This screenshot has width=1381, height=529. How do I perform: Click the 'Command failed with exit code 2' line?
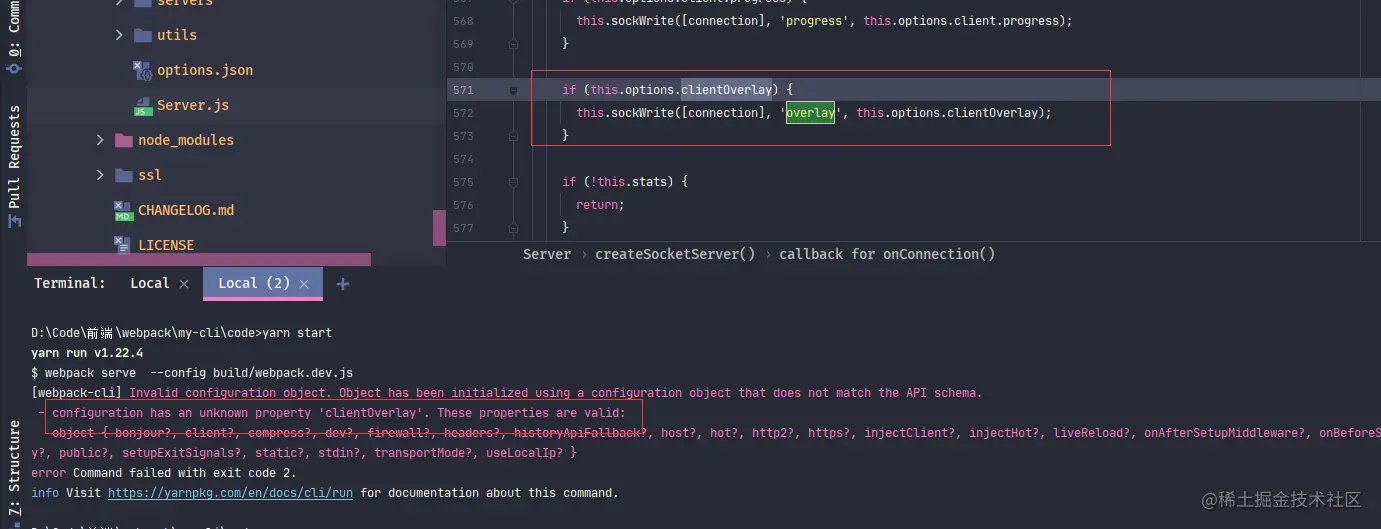(185, 473)
